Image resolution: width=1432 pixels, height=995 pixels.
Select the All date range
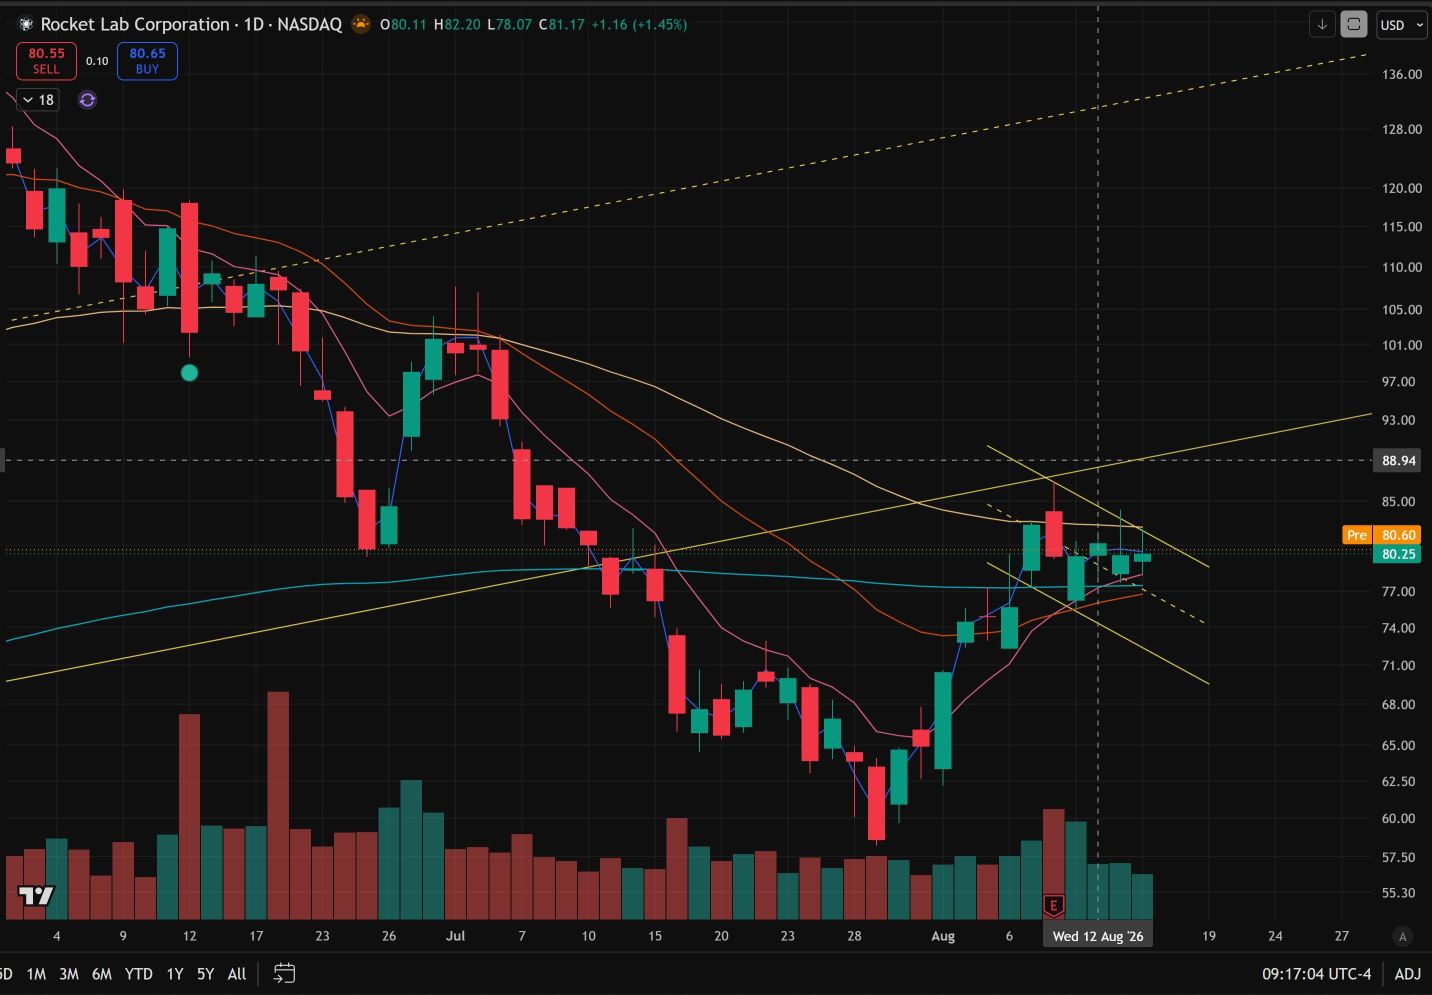point(237,974)
